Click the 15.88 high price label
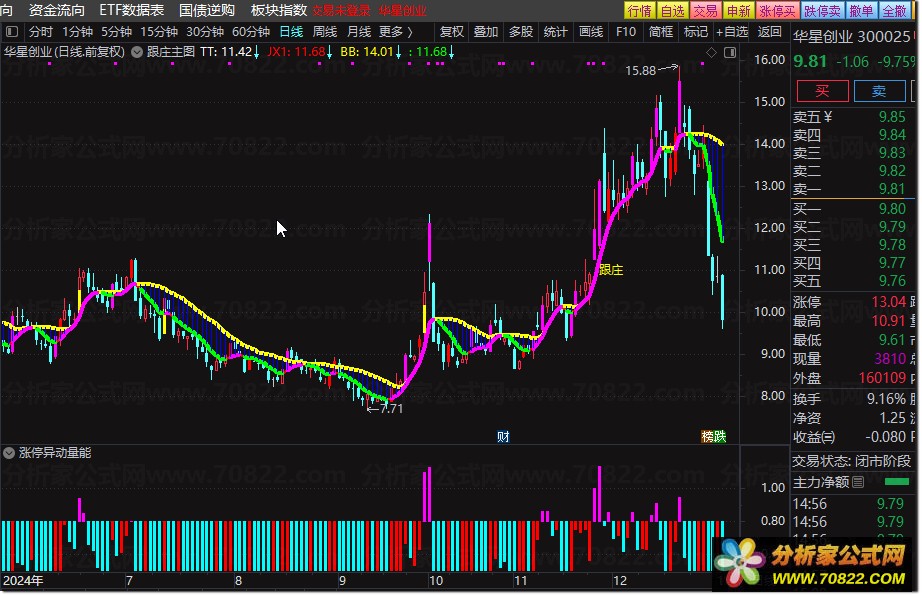The width and height of the screenshot is (922, 595). point(640,71)
